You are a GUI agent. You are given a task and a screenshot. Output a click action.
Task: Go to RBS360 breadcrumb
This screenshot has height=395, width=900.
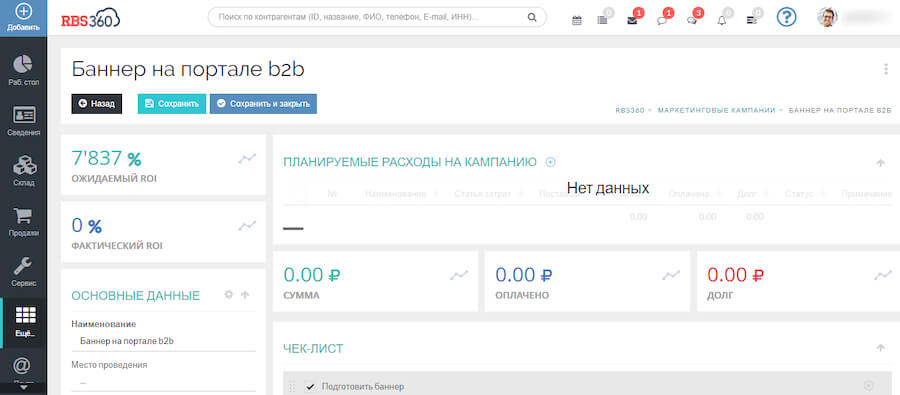click(x=630, y=110)
